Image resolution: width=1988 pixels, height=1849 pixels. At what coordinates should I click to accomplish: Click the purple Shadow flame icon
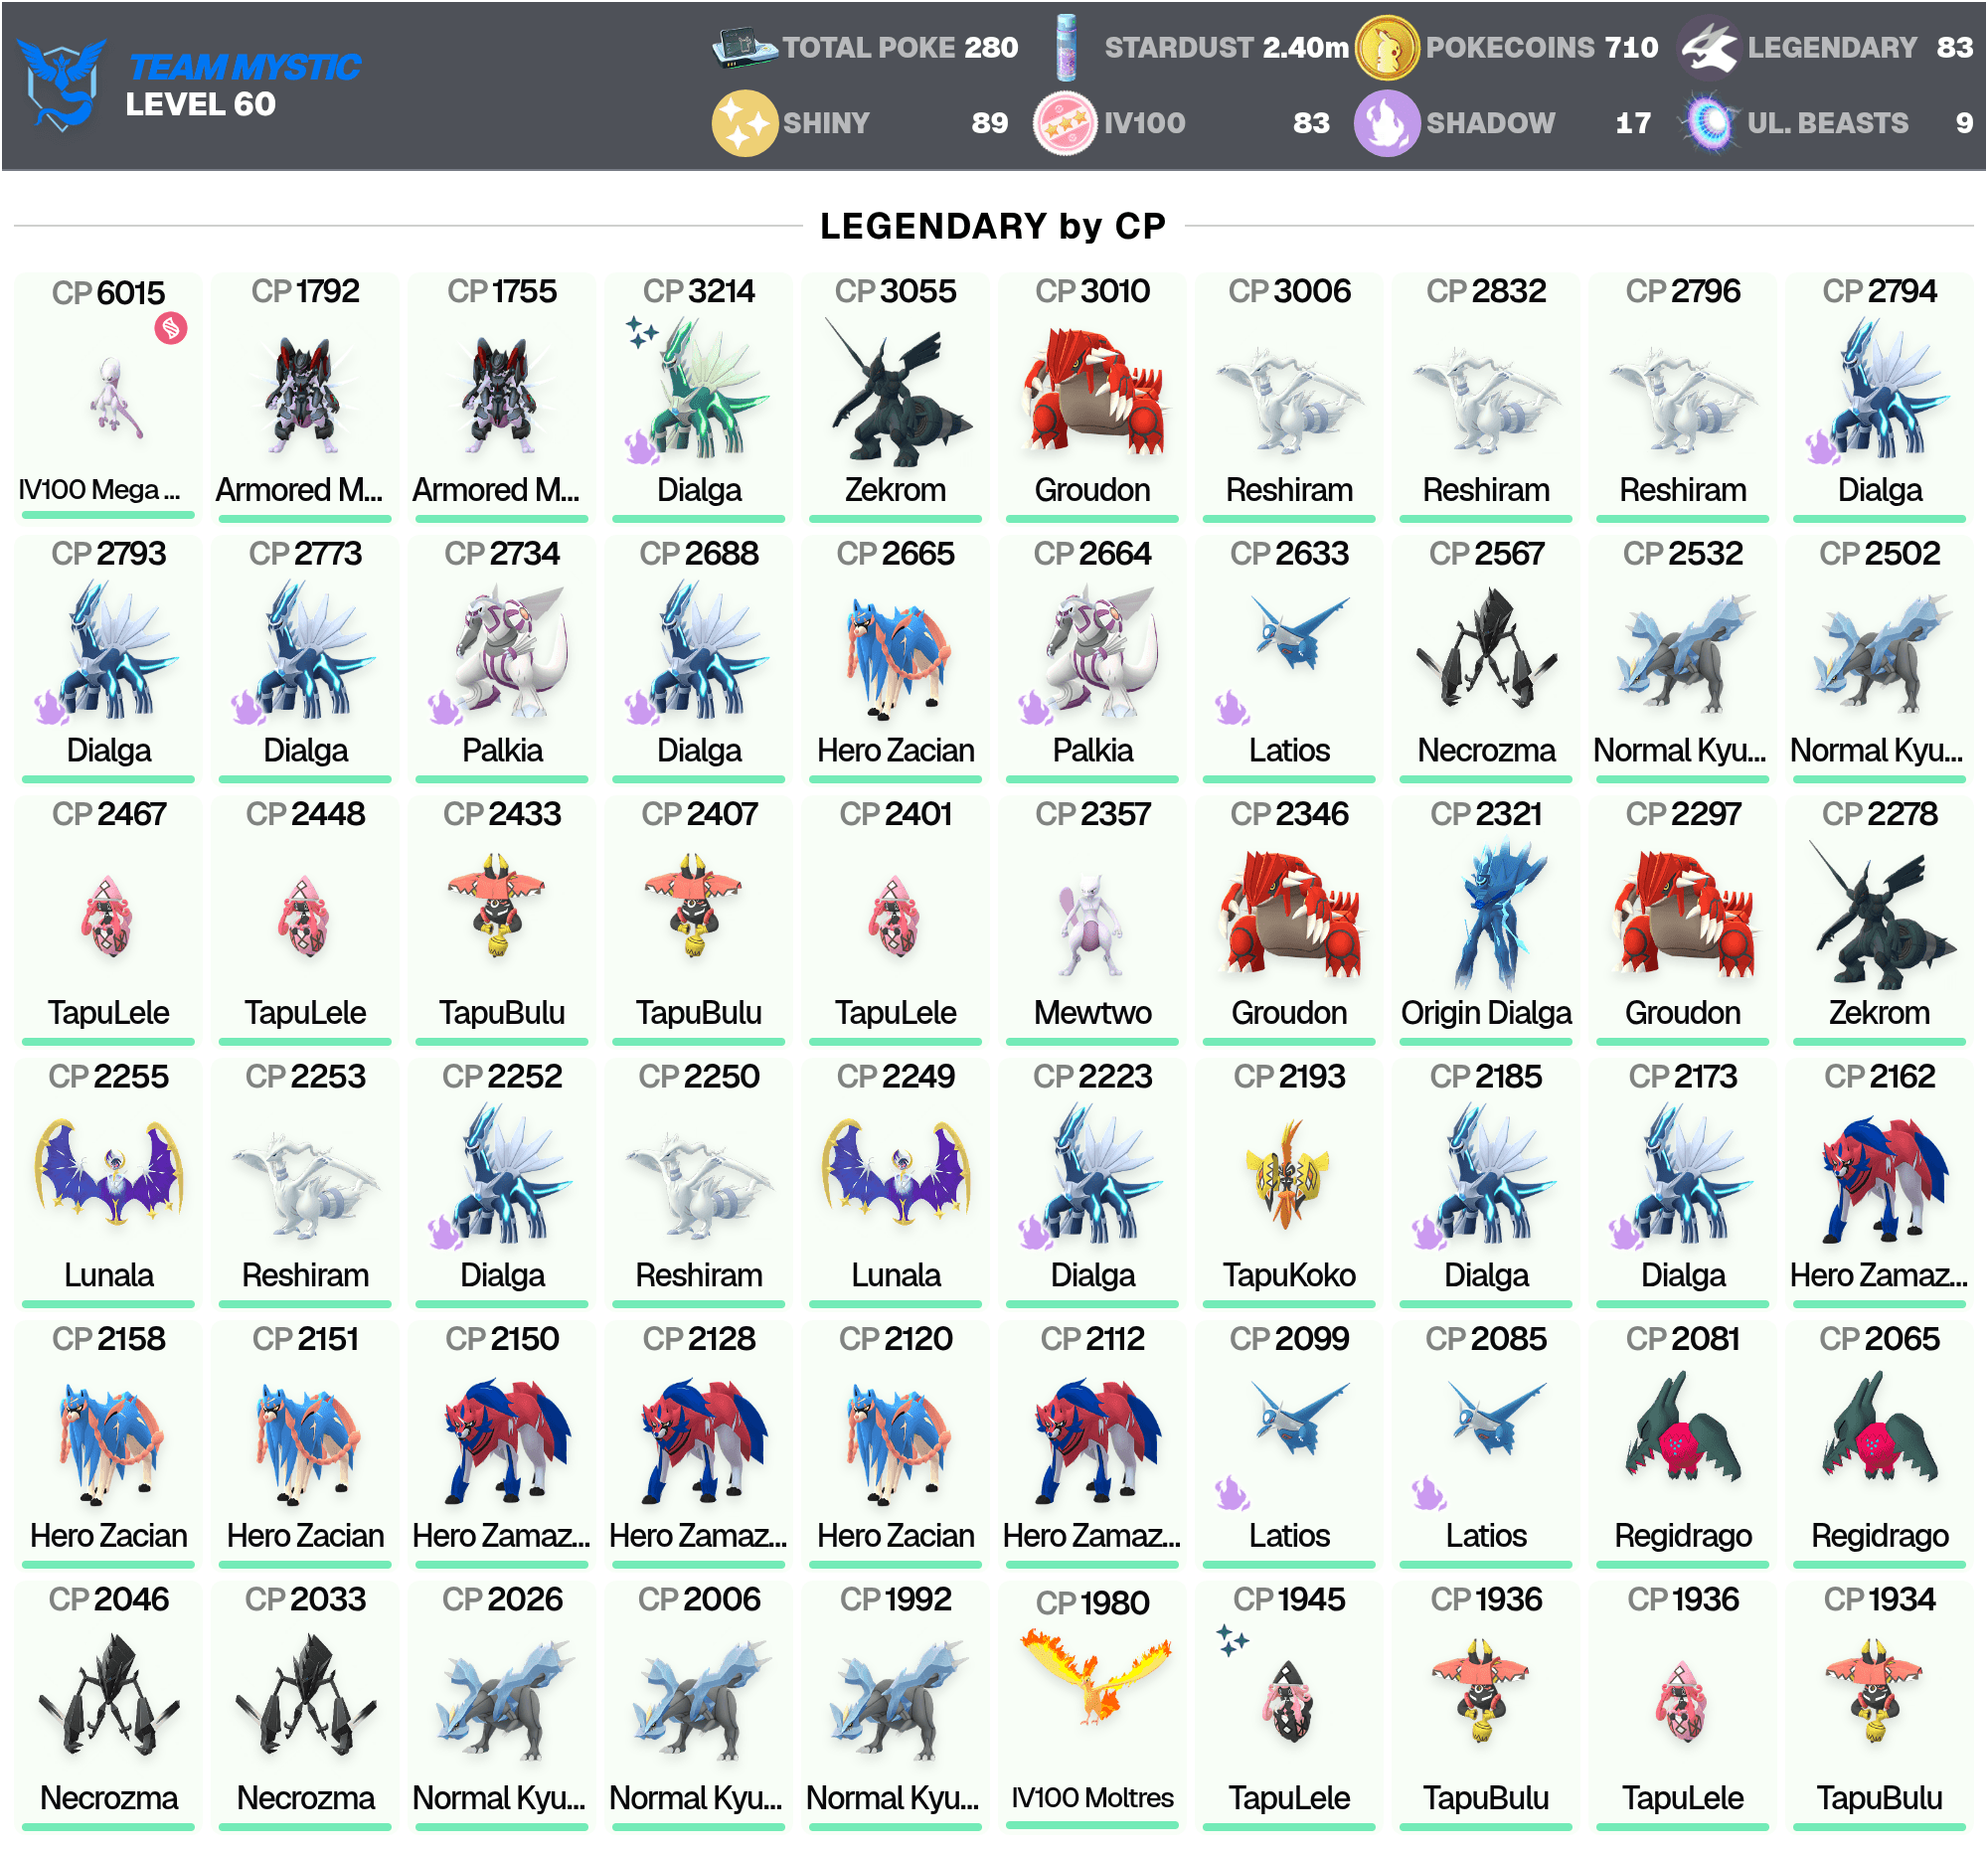point(1386,123)
